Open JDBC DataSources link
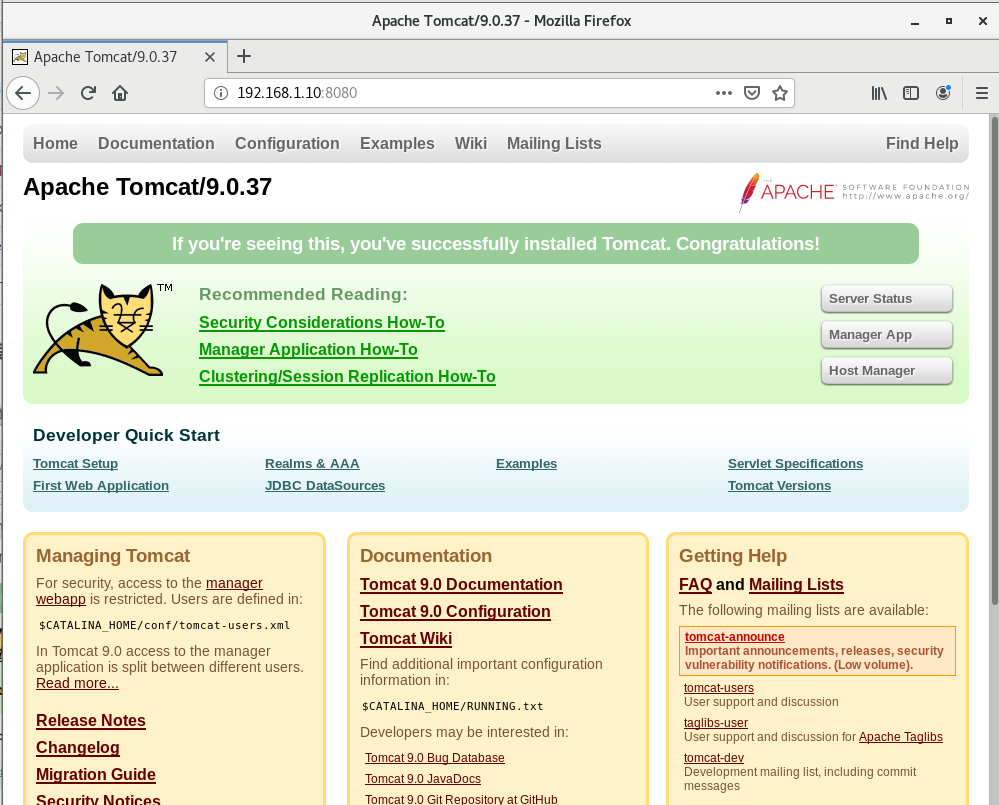 (325, 485)
